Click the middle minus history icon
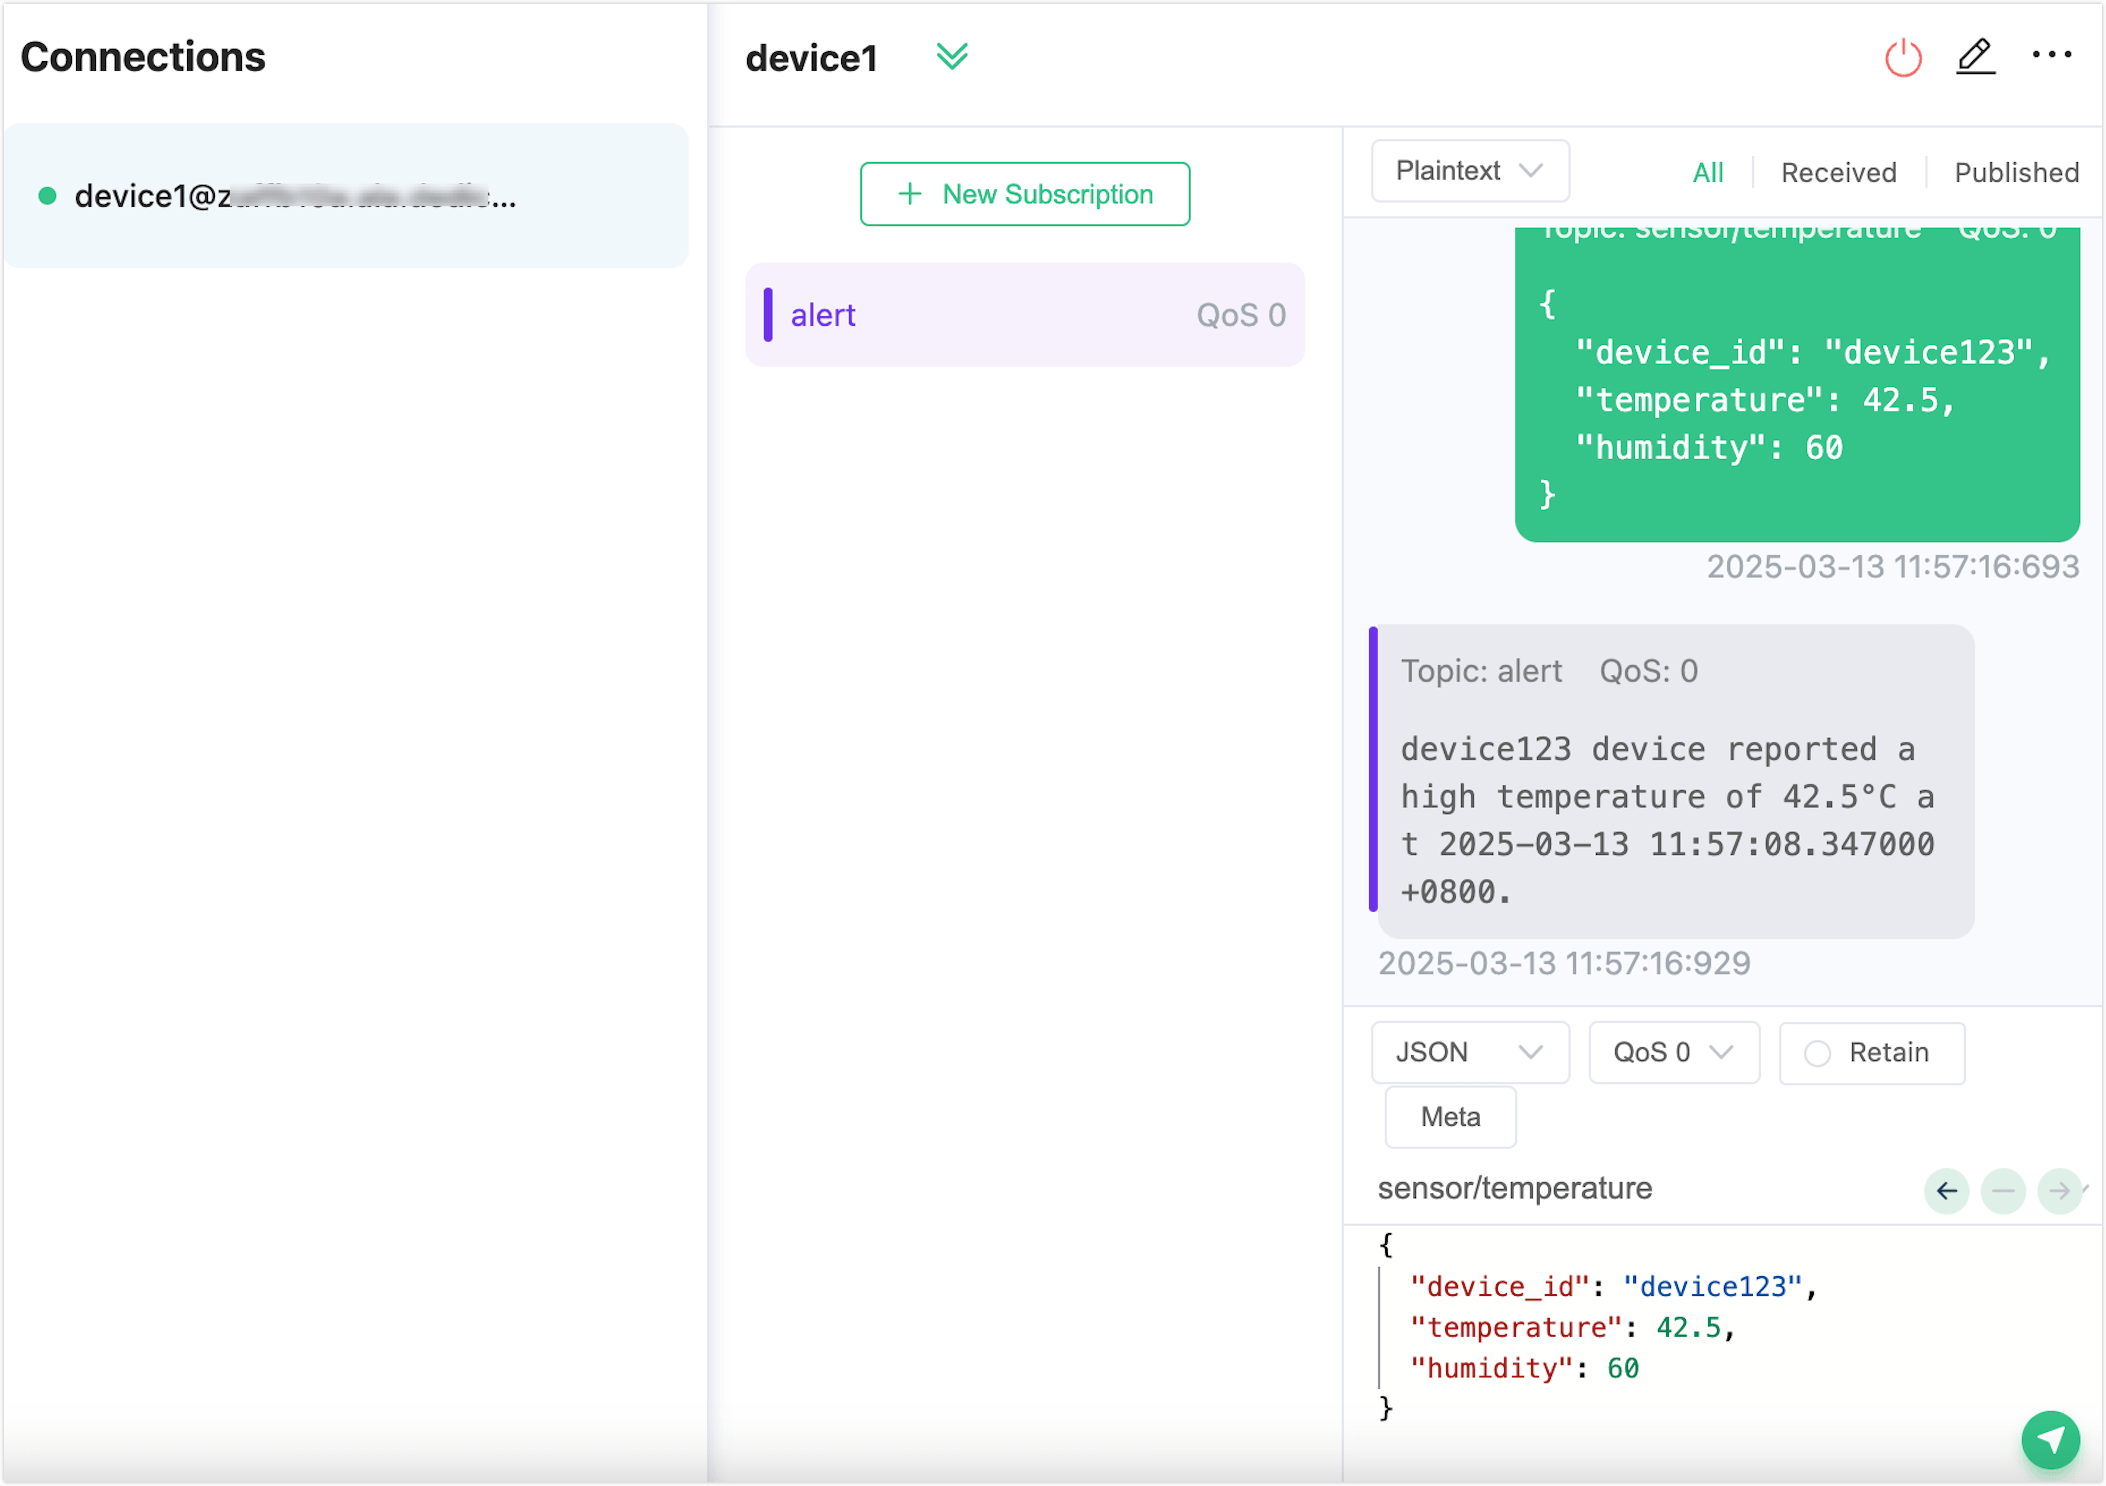The height and width of the screenshot is (1486, 2106). tap(2003, 1190)
